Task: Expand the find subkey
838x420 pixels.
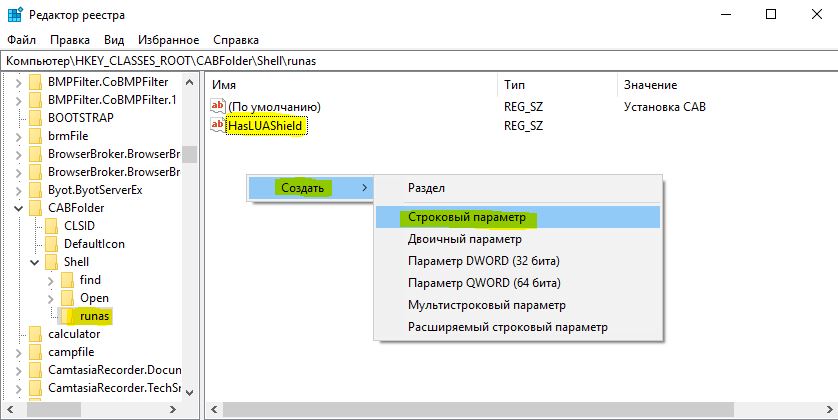Action: 51,281
